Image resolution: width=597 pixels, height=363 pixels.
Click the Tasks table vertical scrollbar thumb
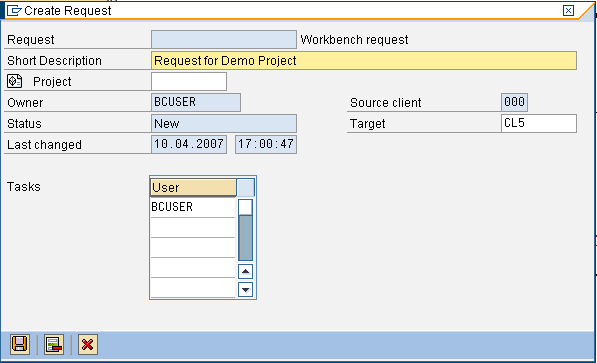246,238
